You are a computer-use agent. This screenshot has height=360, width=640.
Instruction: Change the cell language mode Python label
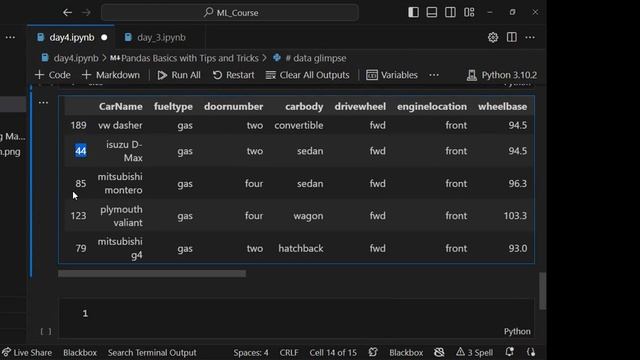click(517, 331)
